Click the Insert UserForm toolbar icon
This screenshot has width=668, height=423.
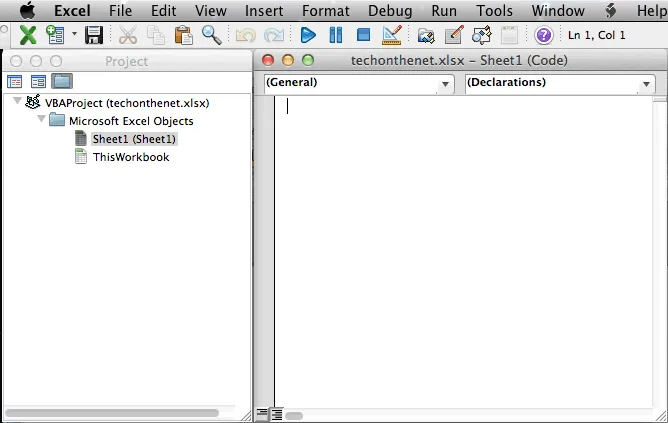tap(55, 35)
